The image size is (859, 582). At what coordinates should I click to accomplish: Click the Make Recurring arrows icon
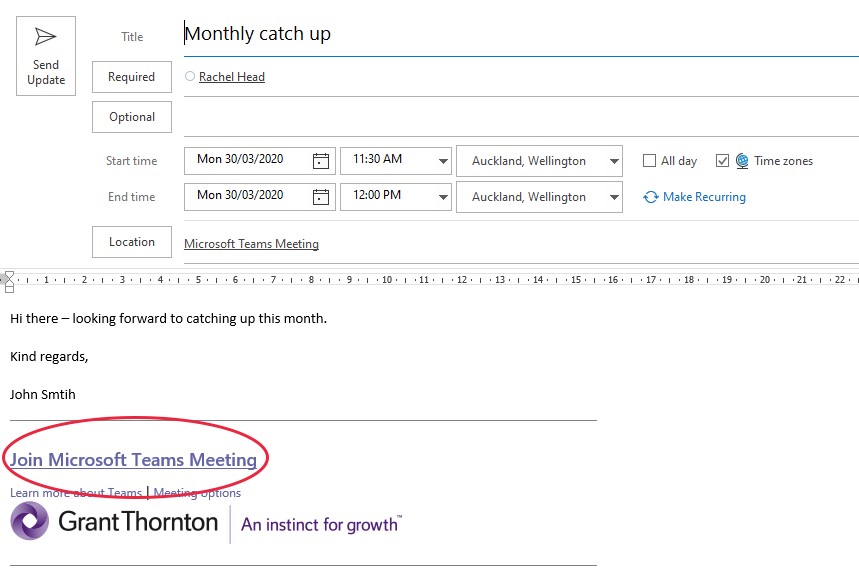pyautogui.click(x=651, y=197)
